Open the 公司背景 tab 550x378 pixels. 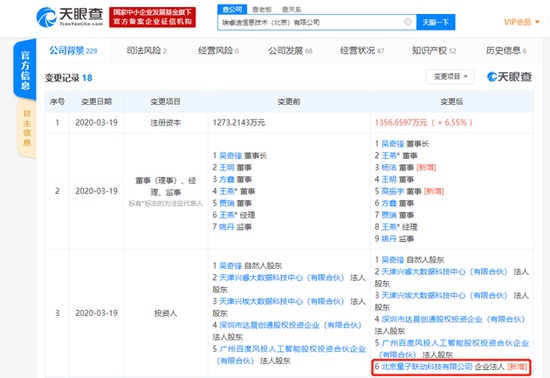[x=73, y=50]
